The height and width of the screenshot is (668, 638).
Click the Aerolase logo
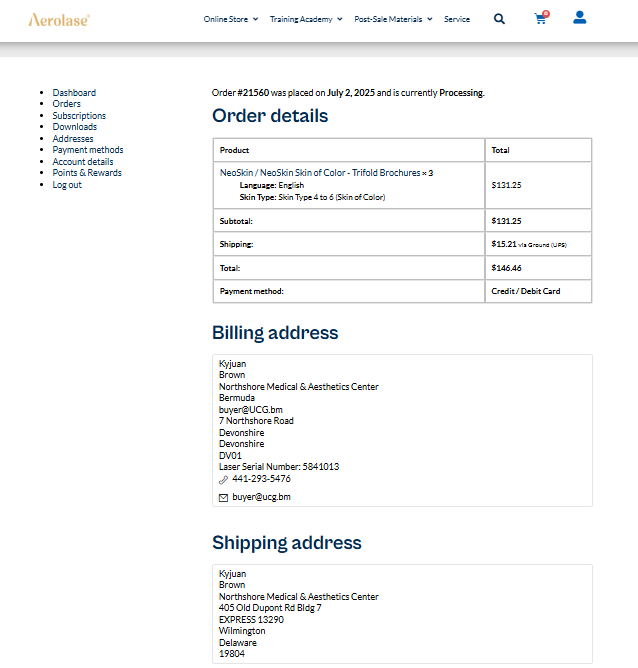[58, 19]
